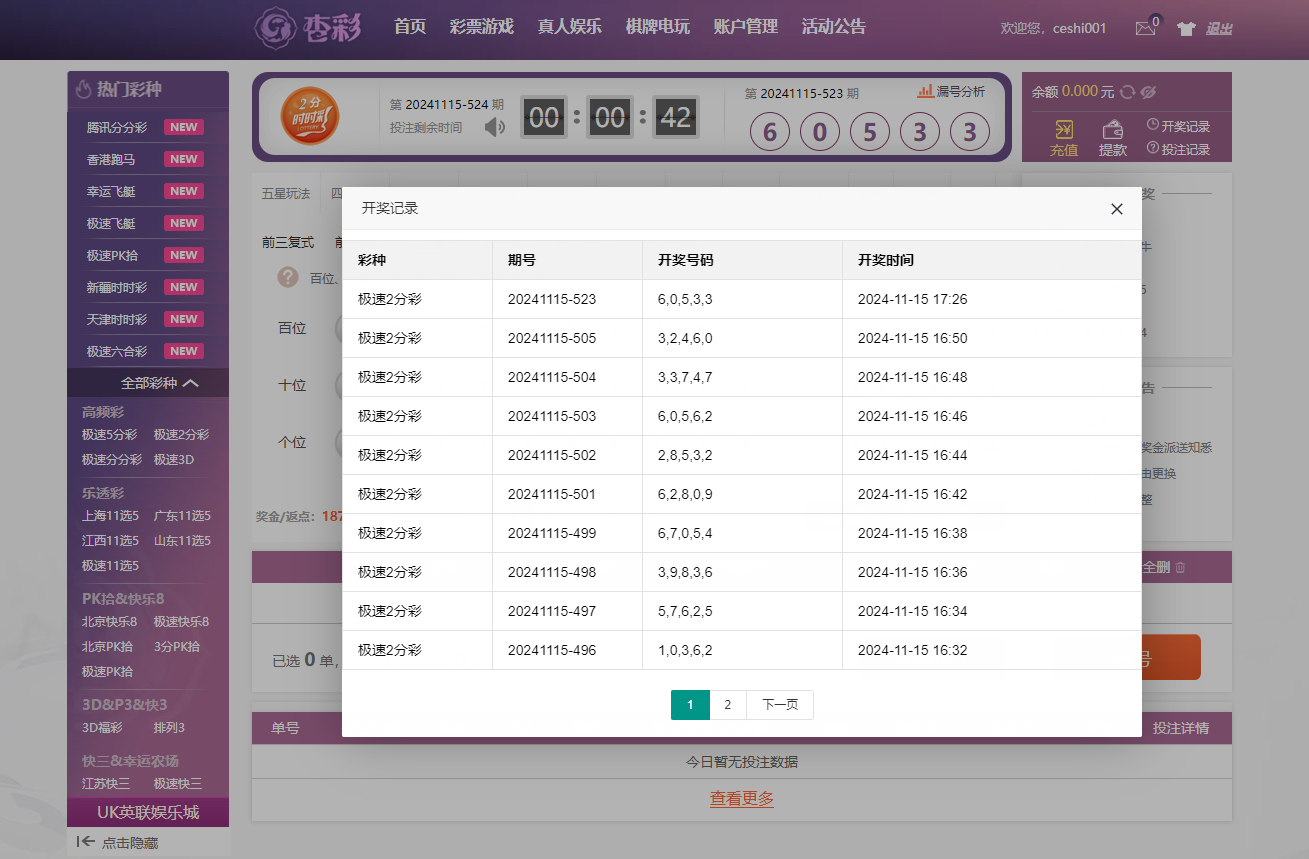Screen dimensions: 1309x859
Task: Click 下一页 next page button
Action: click(x=780, y=705)
